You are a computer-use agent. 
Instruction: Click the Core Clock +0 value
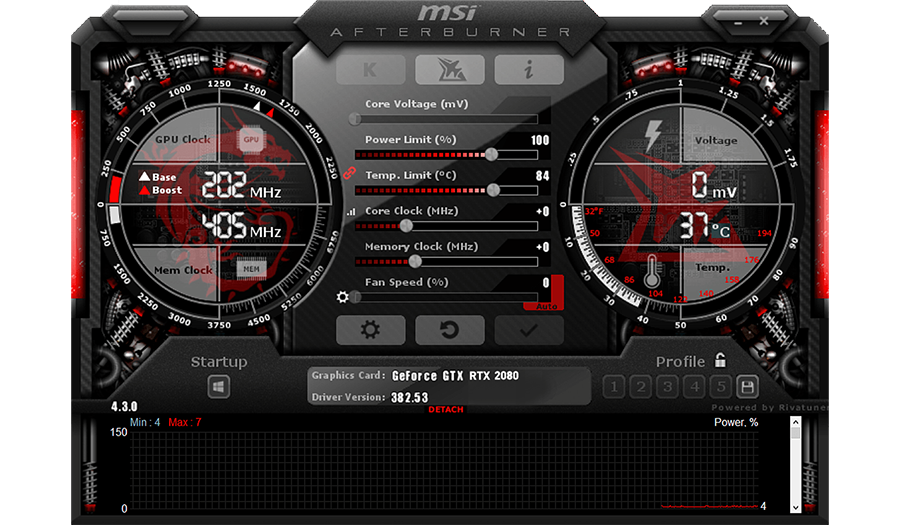tap(542, 212)
